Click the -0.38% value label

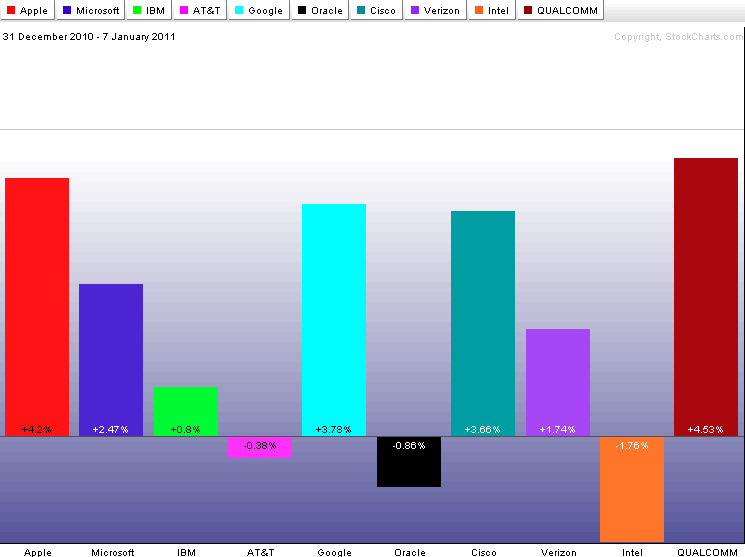(x=260, y=446)
